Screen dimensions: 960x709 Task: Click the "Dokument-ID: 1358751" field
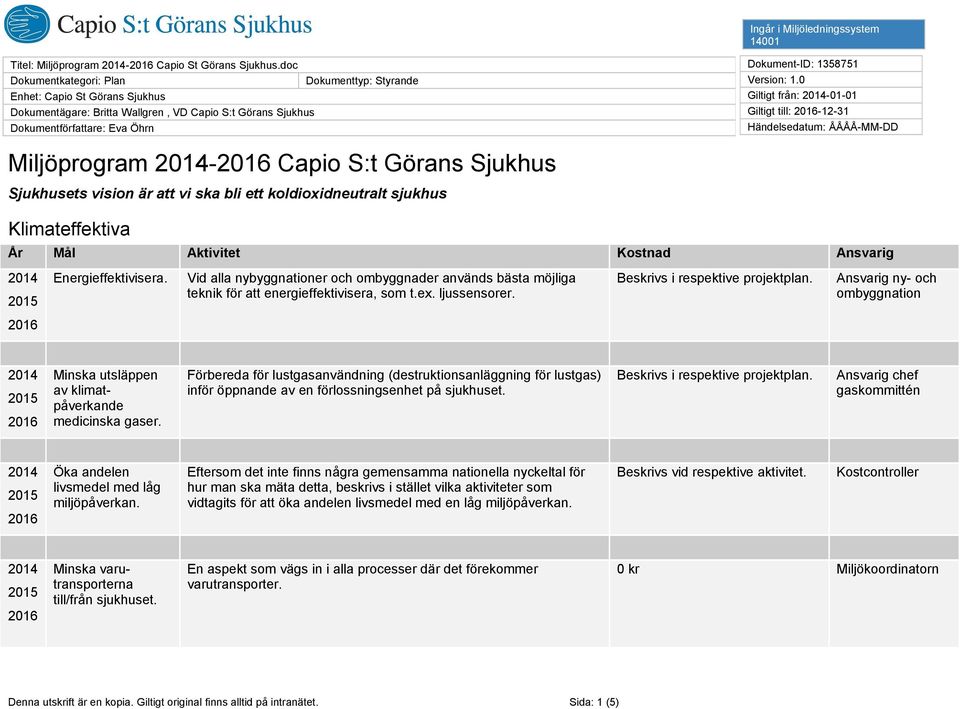click(831, 64)
